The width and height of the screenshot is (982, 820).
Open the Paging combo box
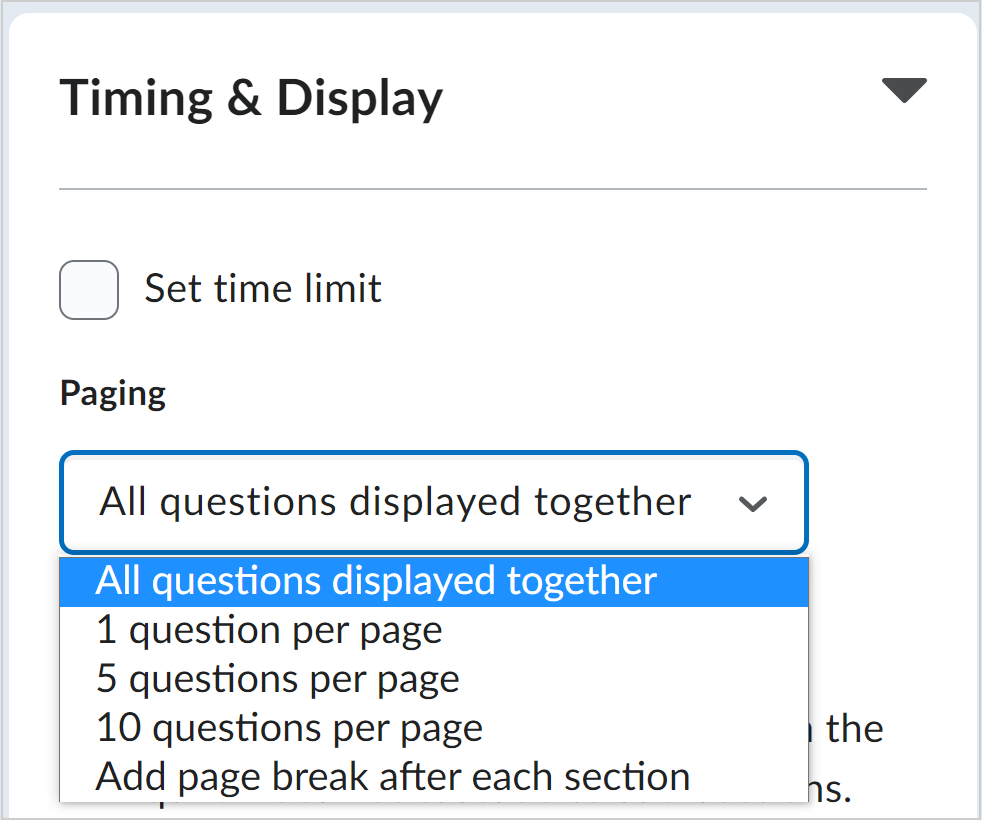pyautogui.click(x=433, y=503)
